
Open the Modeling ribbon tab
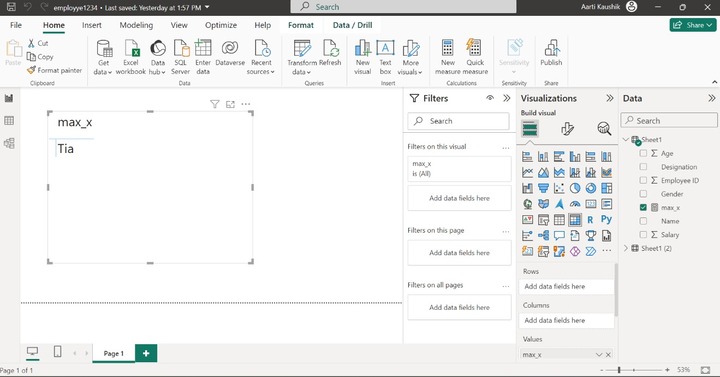pos(136,25)
